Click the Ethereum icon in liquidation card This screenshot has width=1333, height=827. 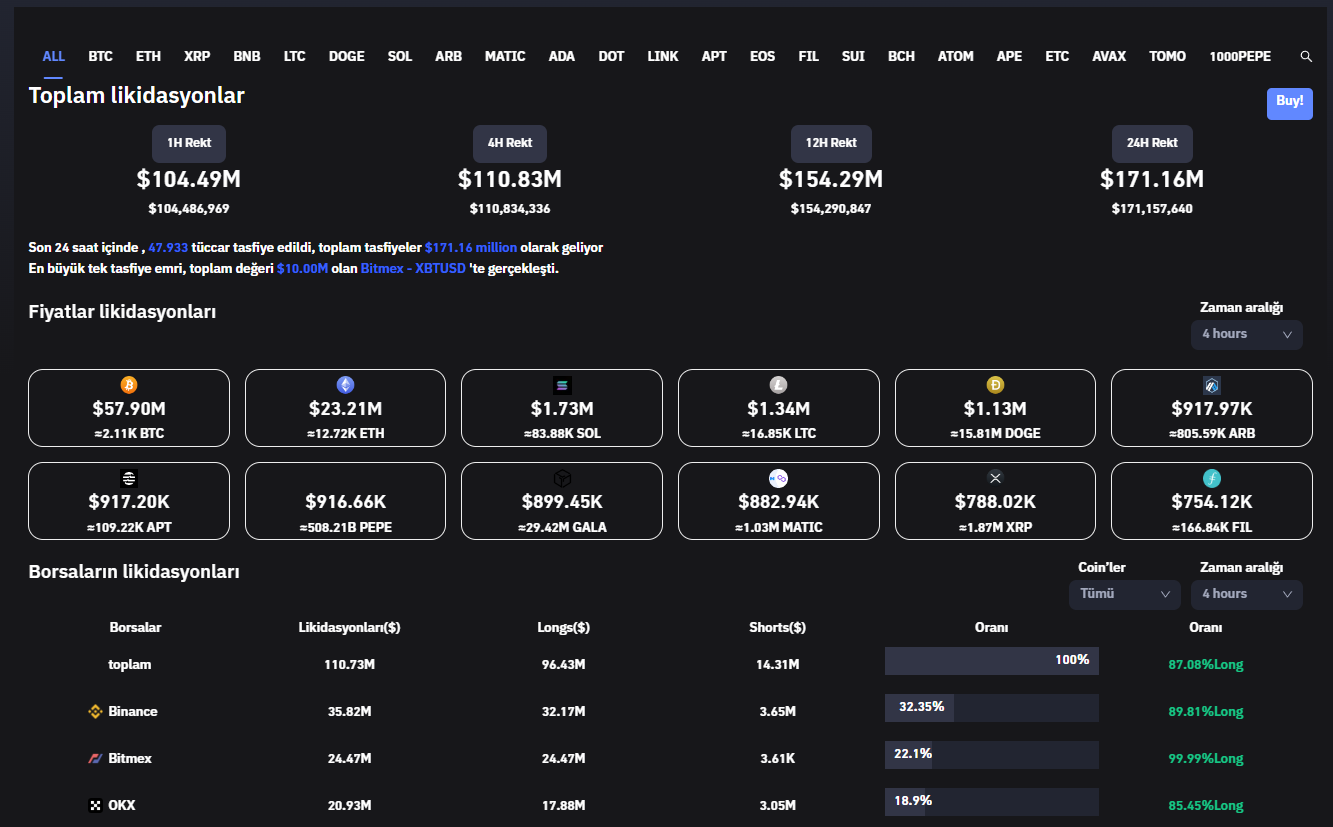[x=345, y=385]
